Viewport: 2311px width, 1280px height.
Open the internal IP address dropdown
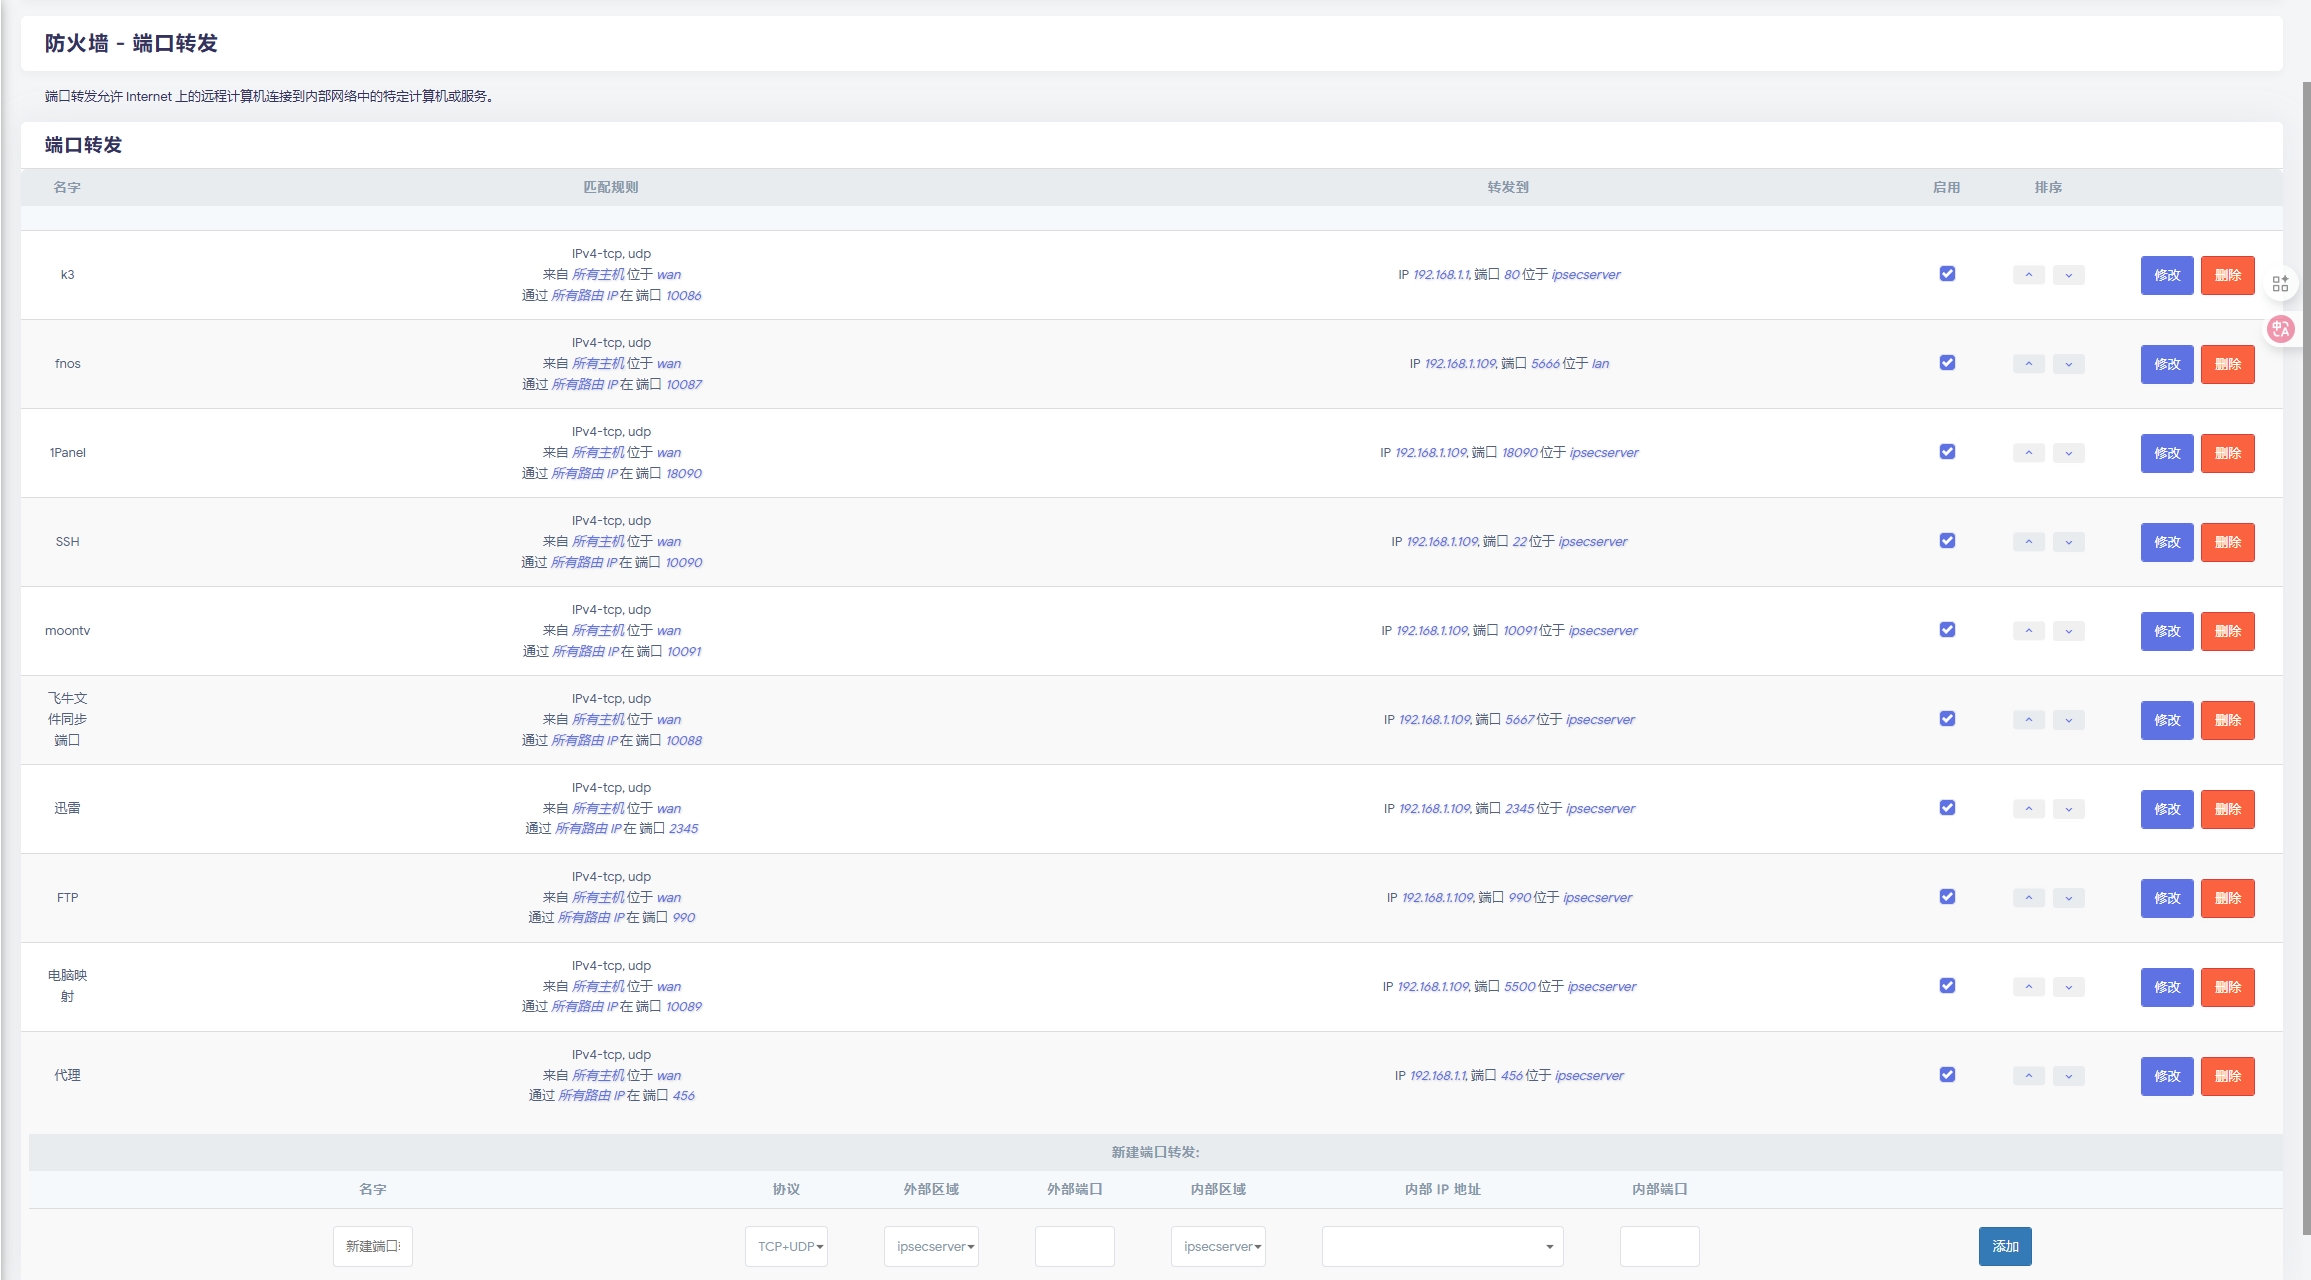click(x=1442, y=1246)
